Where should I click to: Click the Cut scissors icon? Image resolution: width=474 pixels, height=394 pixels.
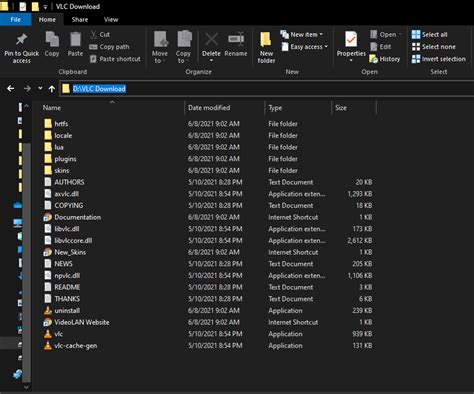tap(93, 34)
